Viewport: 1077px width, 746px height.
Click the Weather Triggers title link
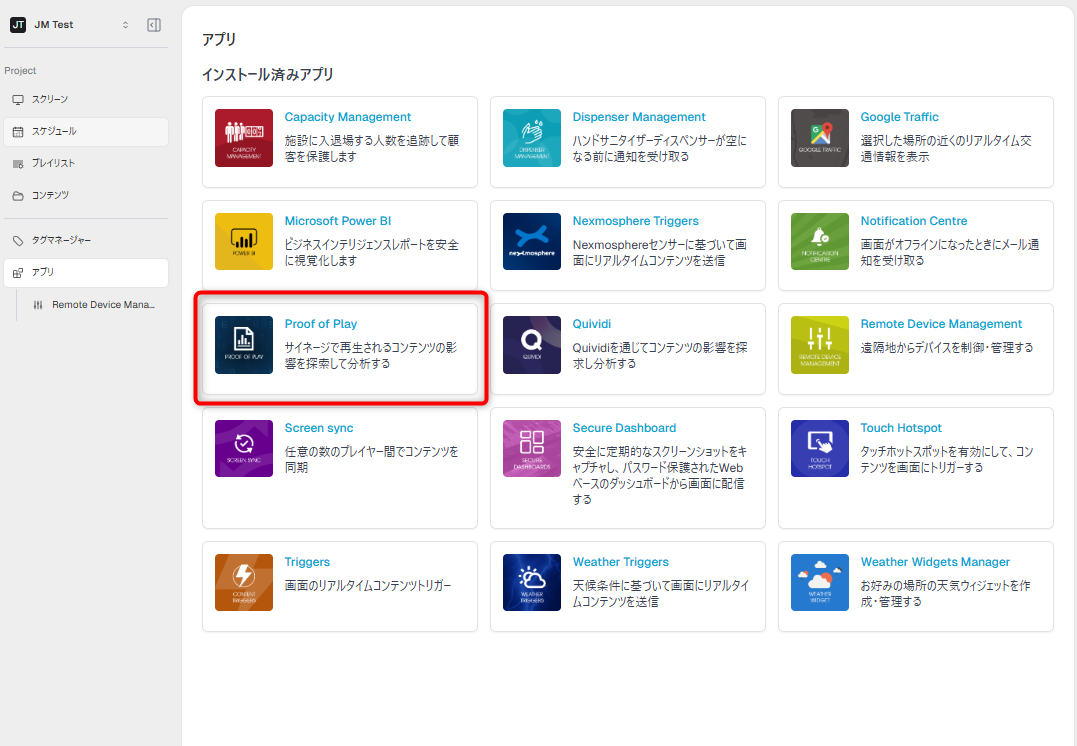tap(620, 562)
